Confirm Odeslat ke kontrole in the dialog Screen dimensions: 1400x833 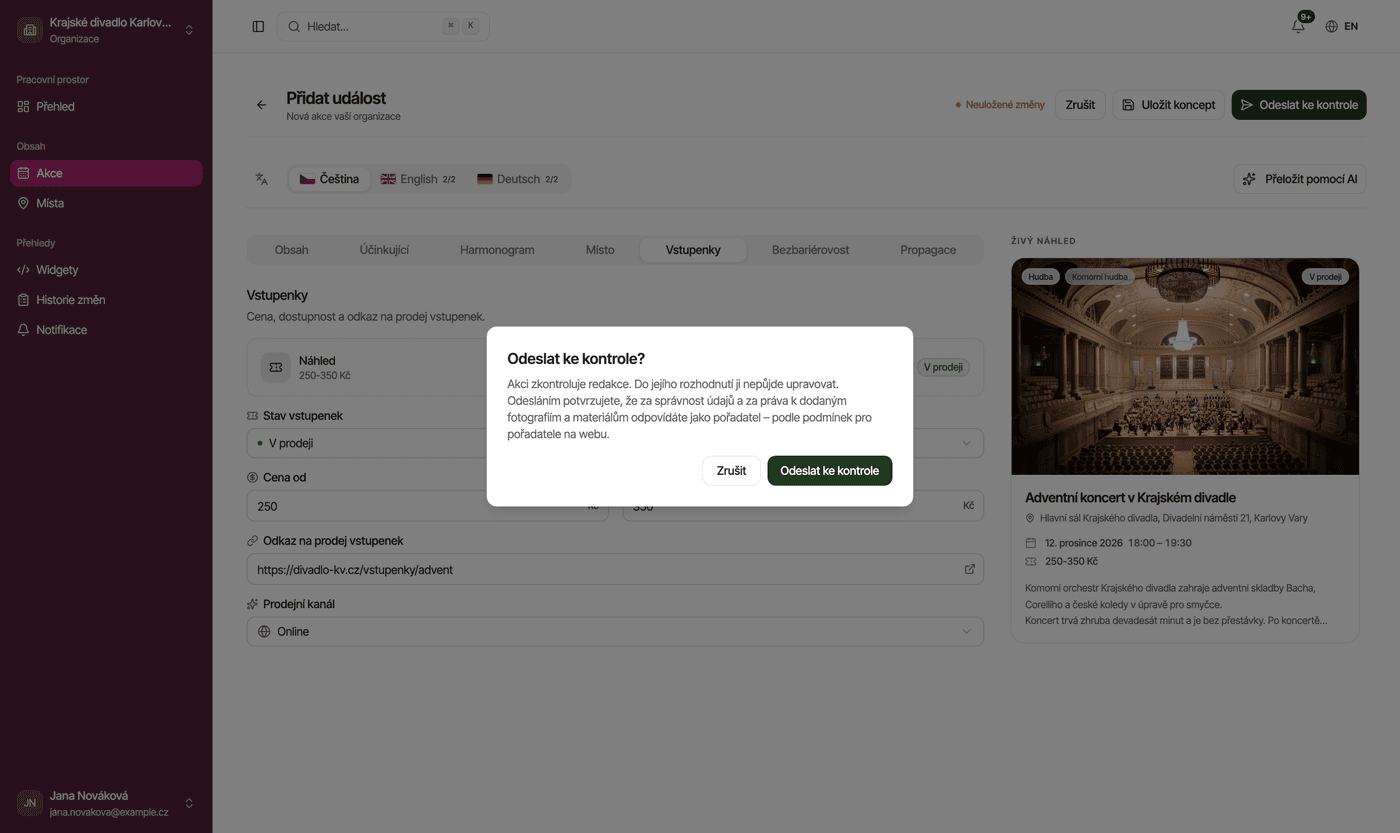click(x=830, y=471)
